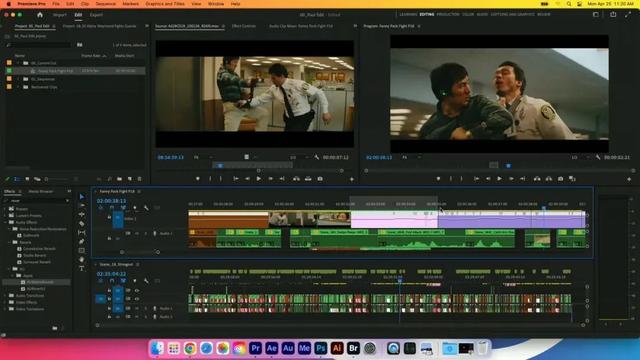Screen dimensions: 640x360
Task: Select the Rectangle tool
Action: coord(82,251)
